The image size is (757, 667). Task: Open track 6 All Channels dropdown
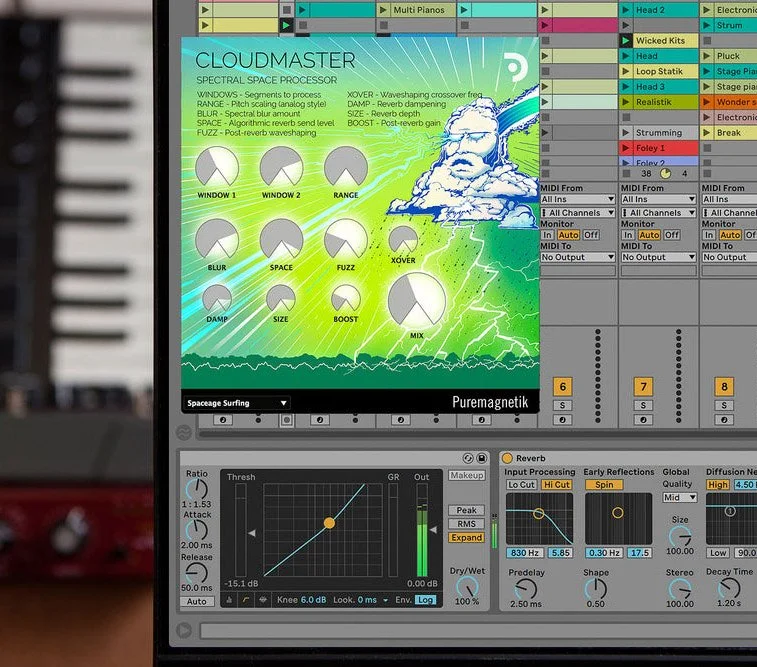(x=577, y=213)
